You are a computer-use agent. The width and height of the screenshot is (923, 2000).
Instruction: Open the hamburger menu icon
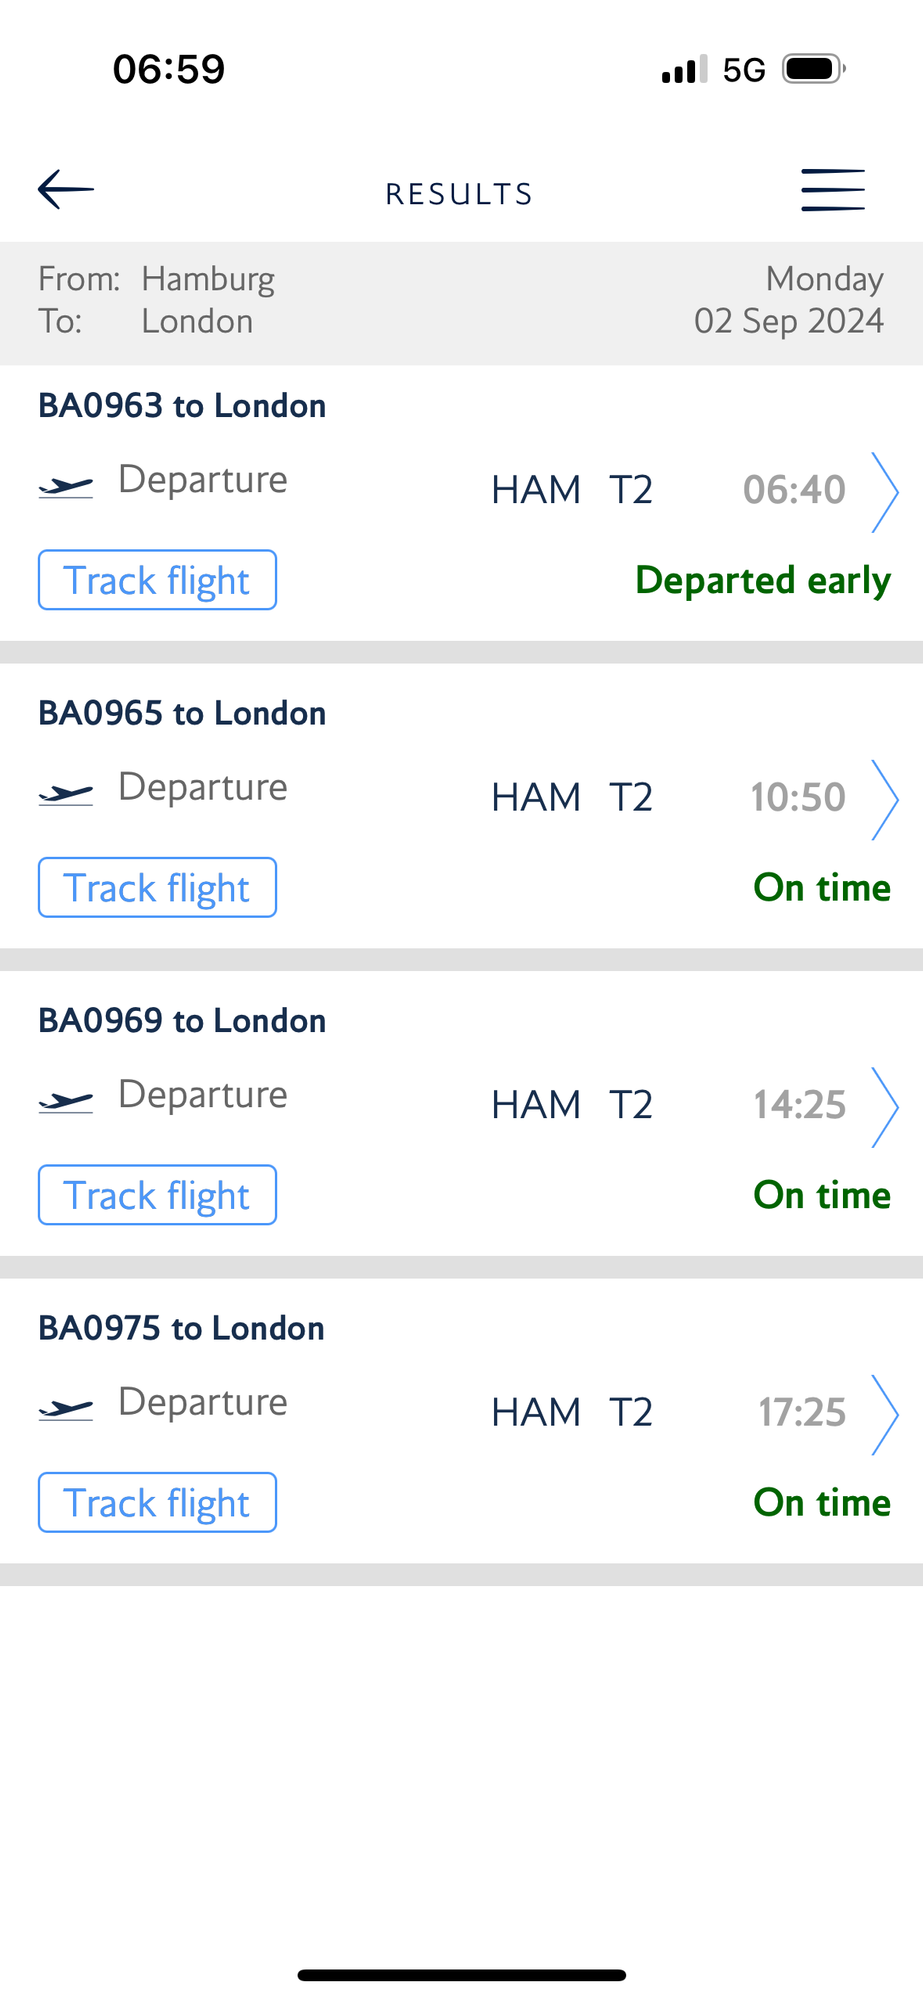(x=833, y=190)
